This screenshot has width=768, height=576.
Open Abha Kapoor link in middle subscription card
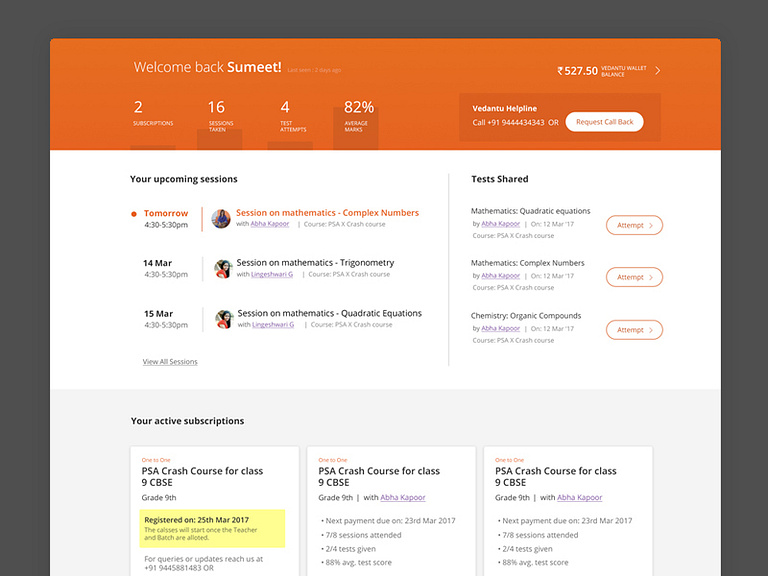click(403, 498)
